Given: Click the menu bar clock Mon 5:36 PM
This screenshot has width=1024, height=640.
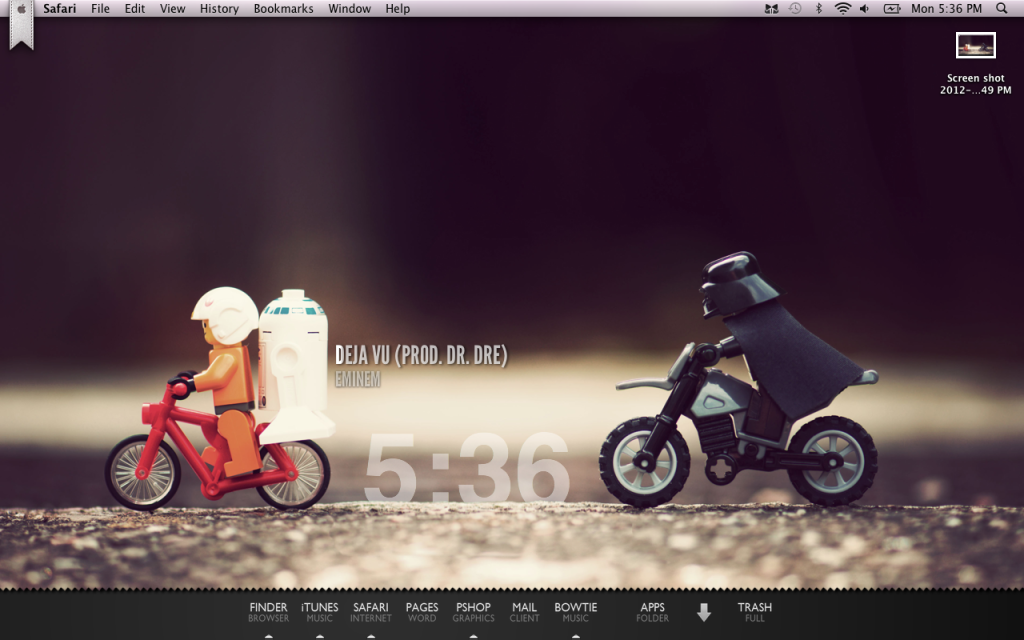Looking at the screenshot, I should 946,8.
